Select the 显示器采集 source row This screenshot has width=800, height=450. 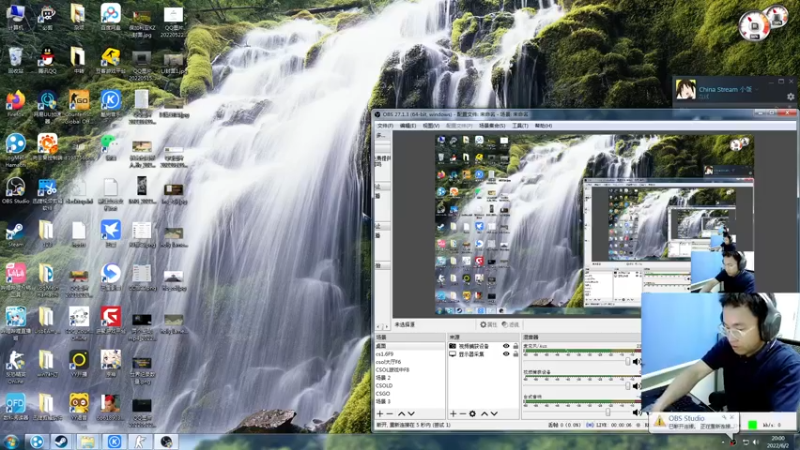click(484, 354)
